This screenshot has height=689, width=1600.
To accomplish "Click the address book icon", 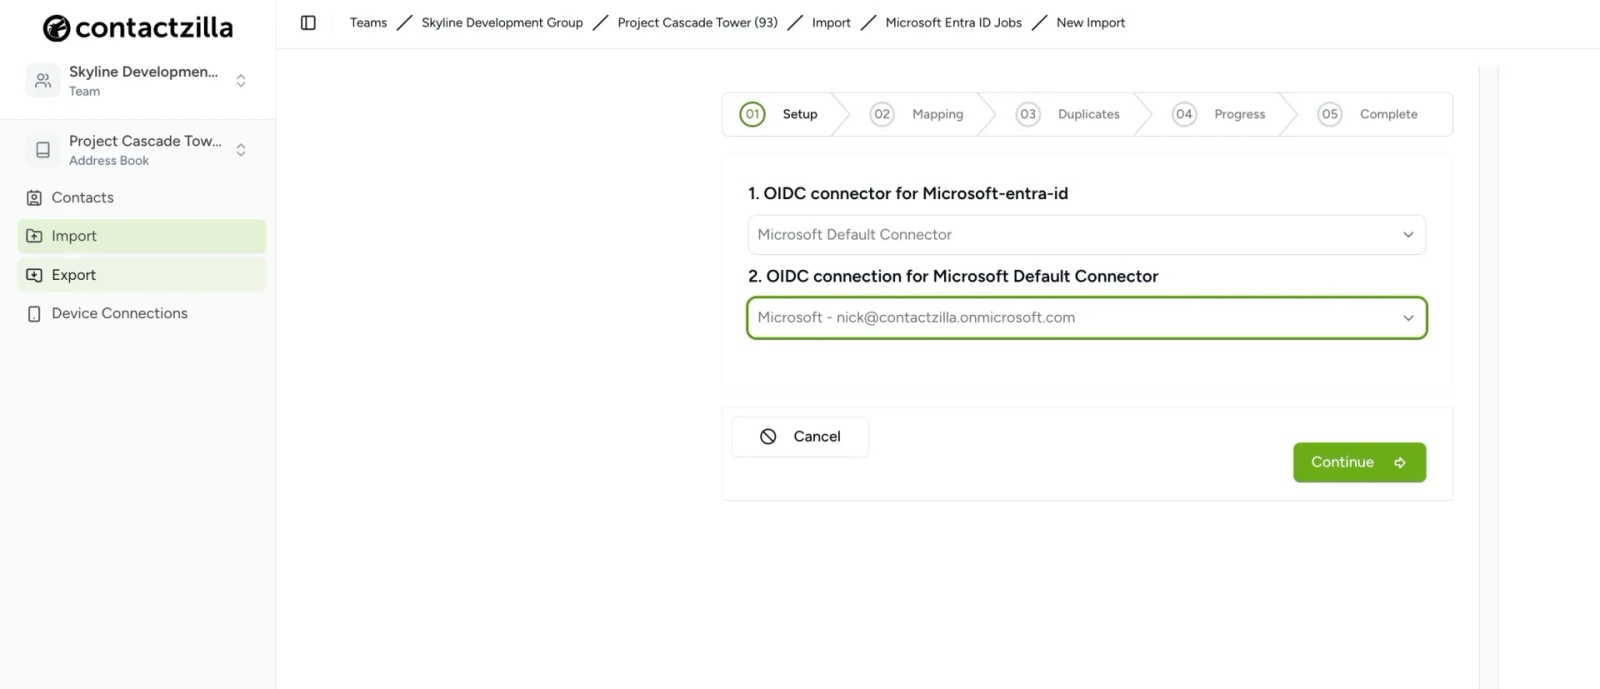I will (x=43, y=150).
